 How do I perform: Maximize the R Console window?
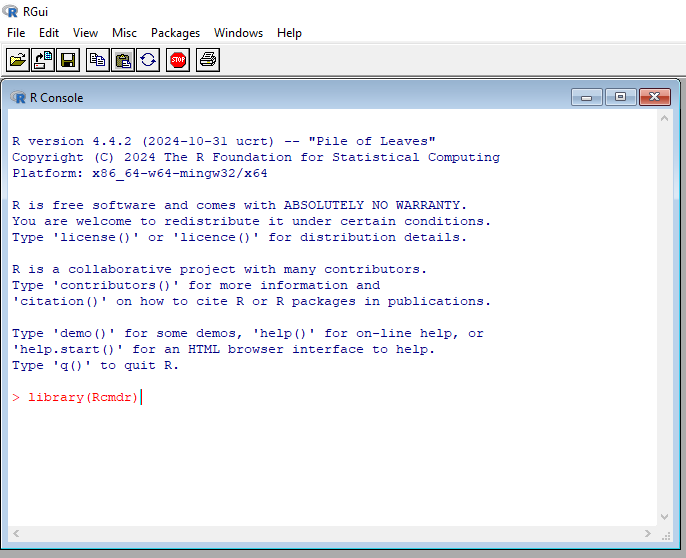[620, 97]
